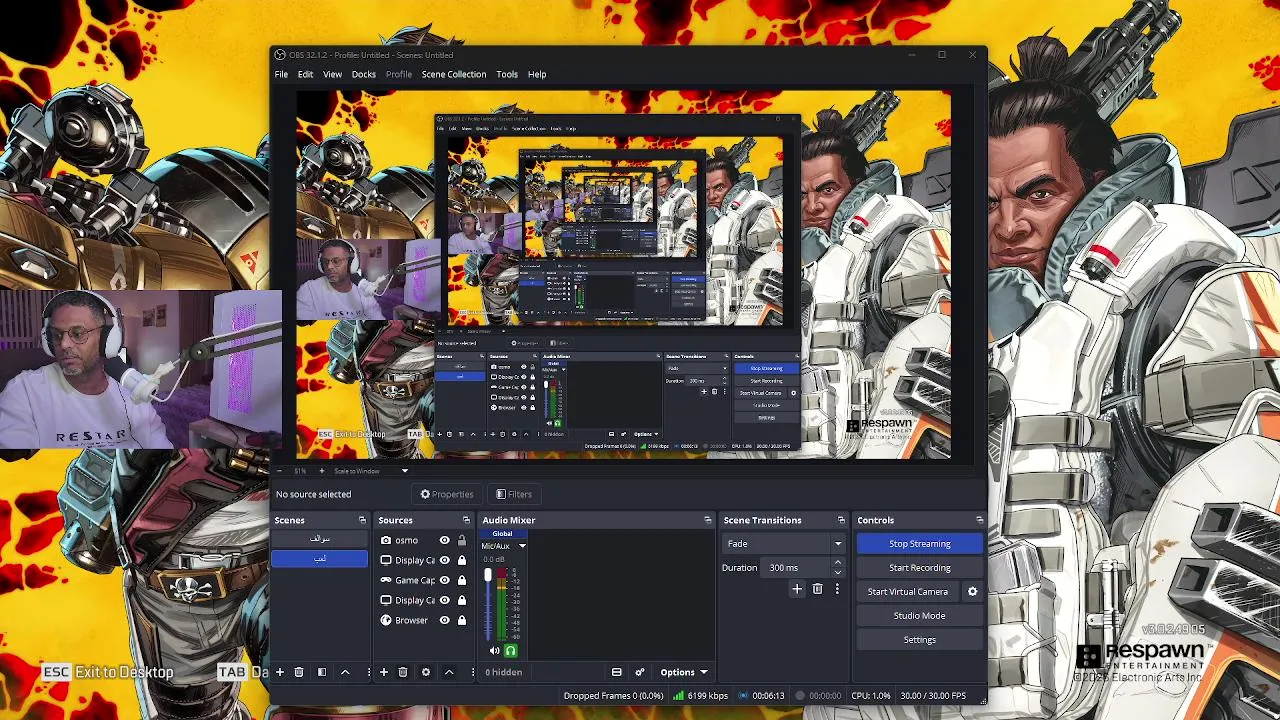The image size is (1280, 720).
Task: Remove selected scene with trash icon
Action: (298, 672)
